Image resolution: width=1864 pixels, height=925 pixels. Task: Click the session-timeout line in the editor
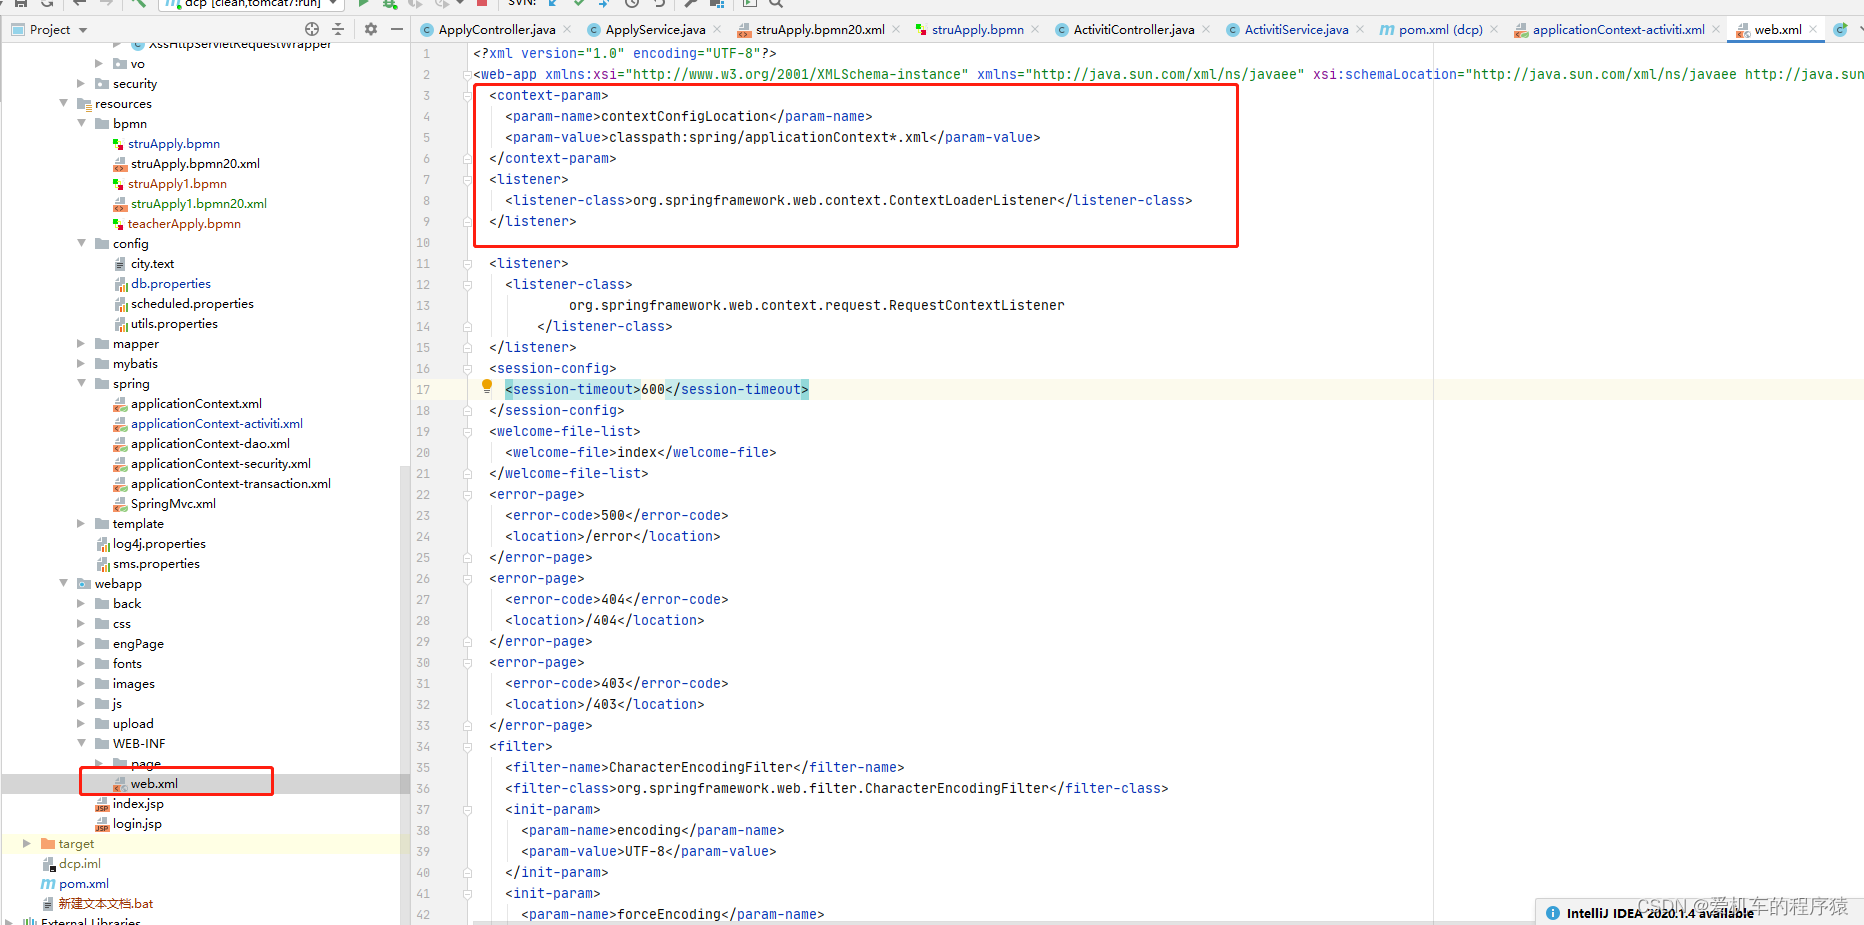[x=656, y=390]
